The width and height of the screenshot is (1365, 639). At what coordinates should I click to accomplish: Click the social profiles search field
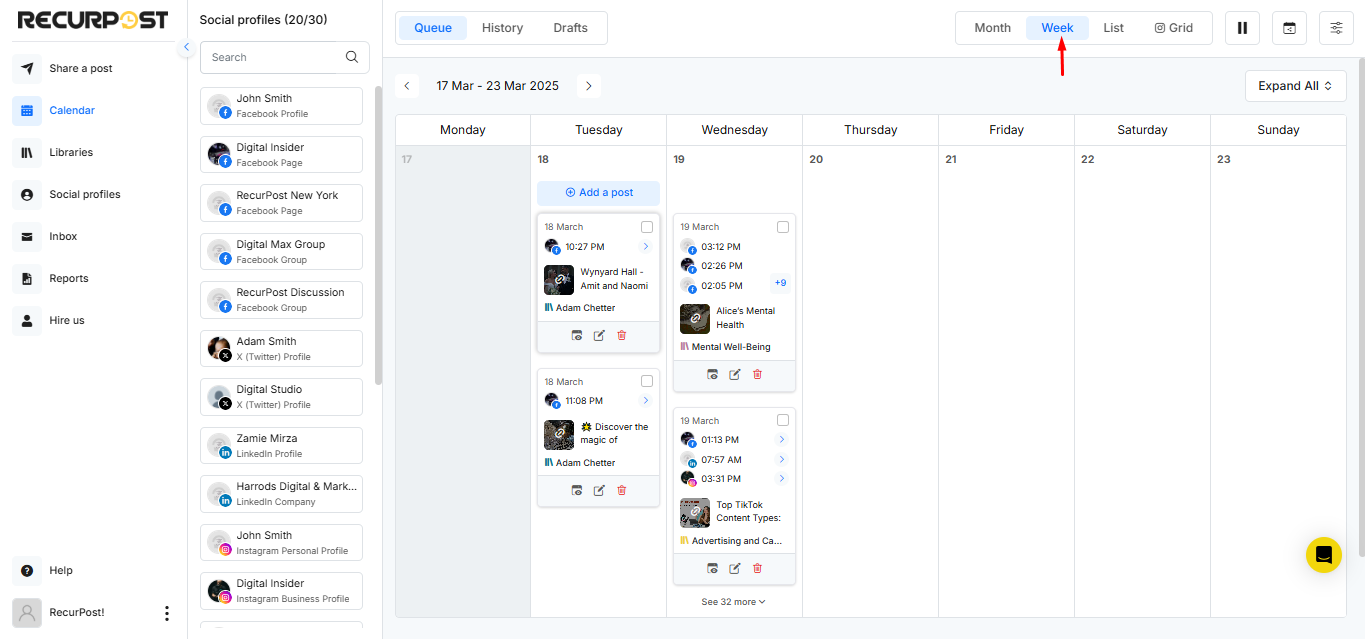point(285,57)
